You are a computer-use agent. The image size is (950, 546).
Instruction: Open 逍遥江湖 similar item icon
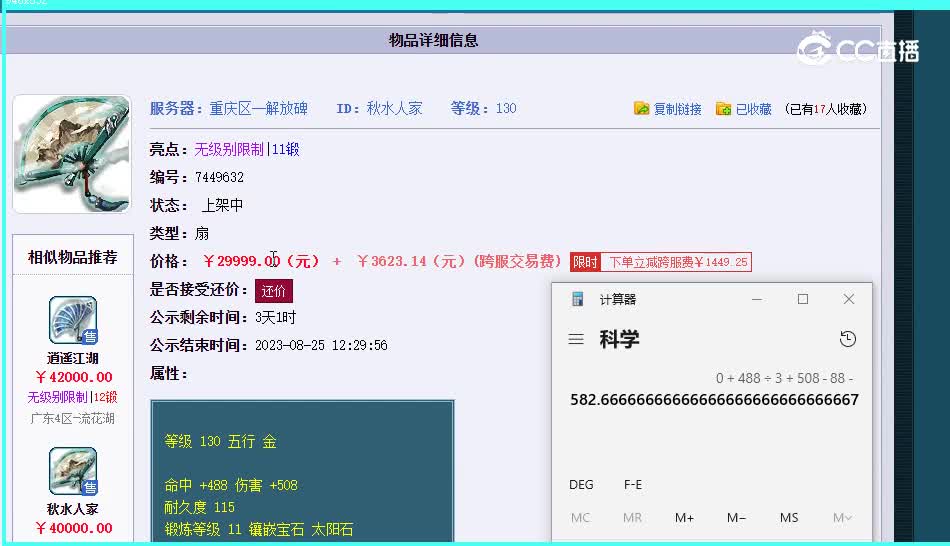click(x=73, y=320)
